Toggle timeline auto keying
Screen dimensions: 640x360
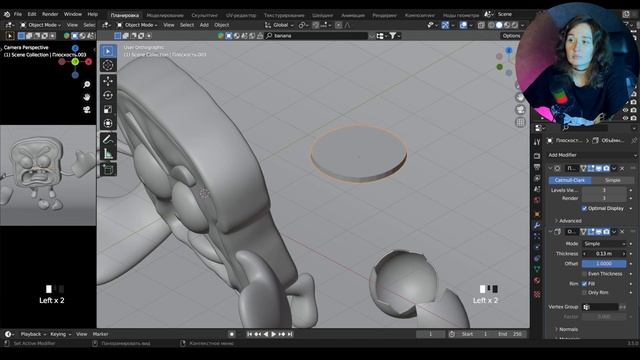(x=232, y=334)
